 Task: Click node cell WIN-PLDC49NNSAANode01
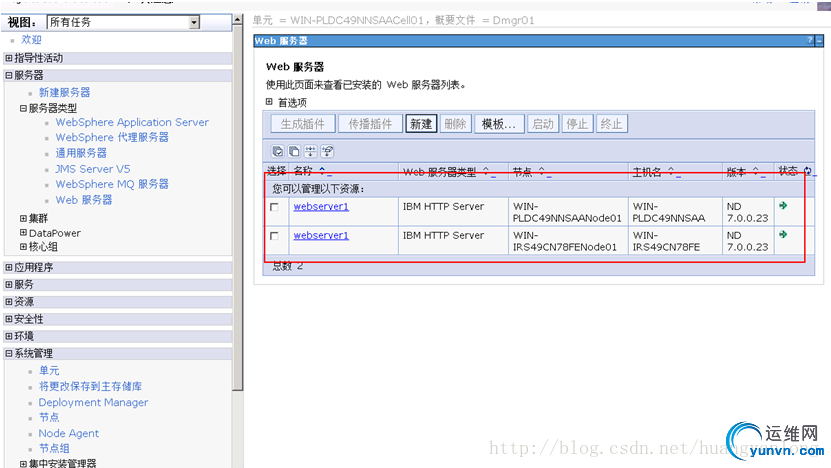[567, 212]
